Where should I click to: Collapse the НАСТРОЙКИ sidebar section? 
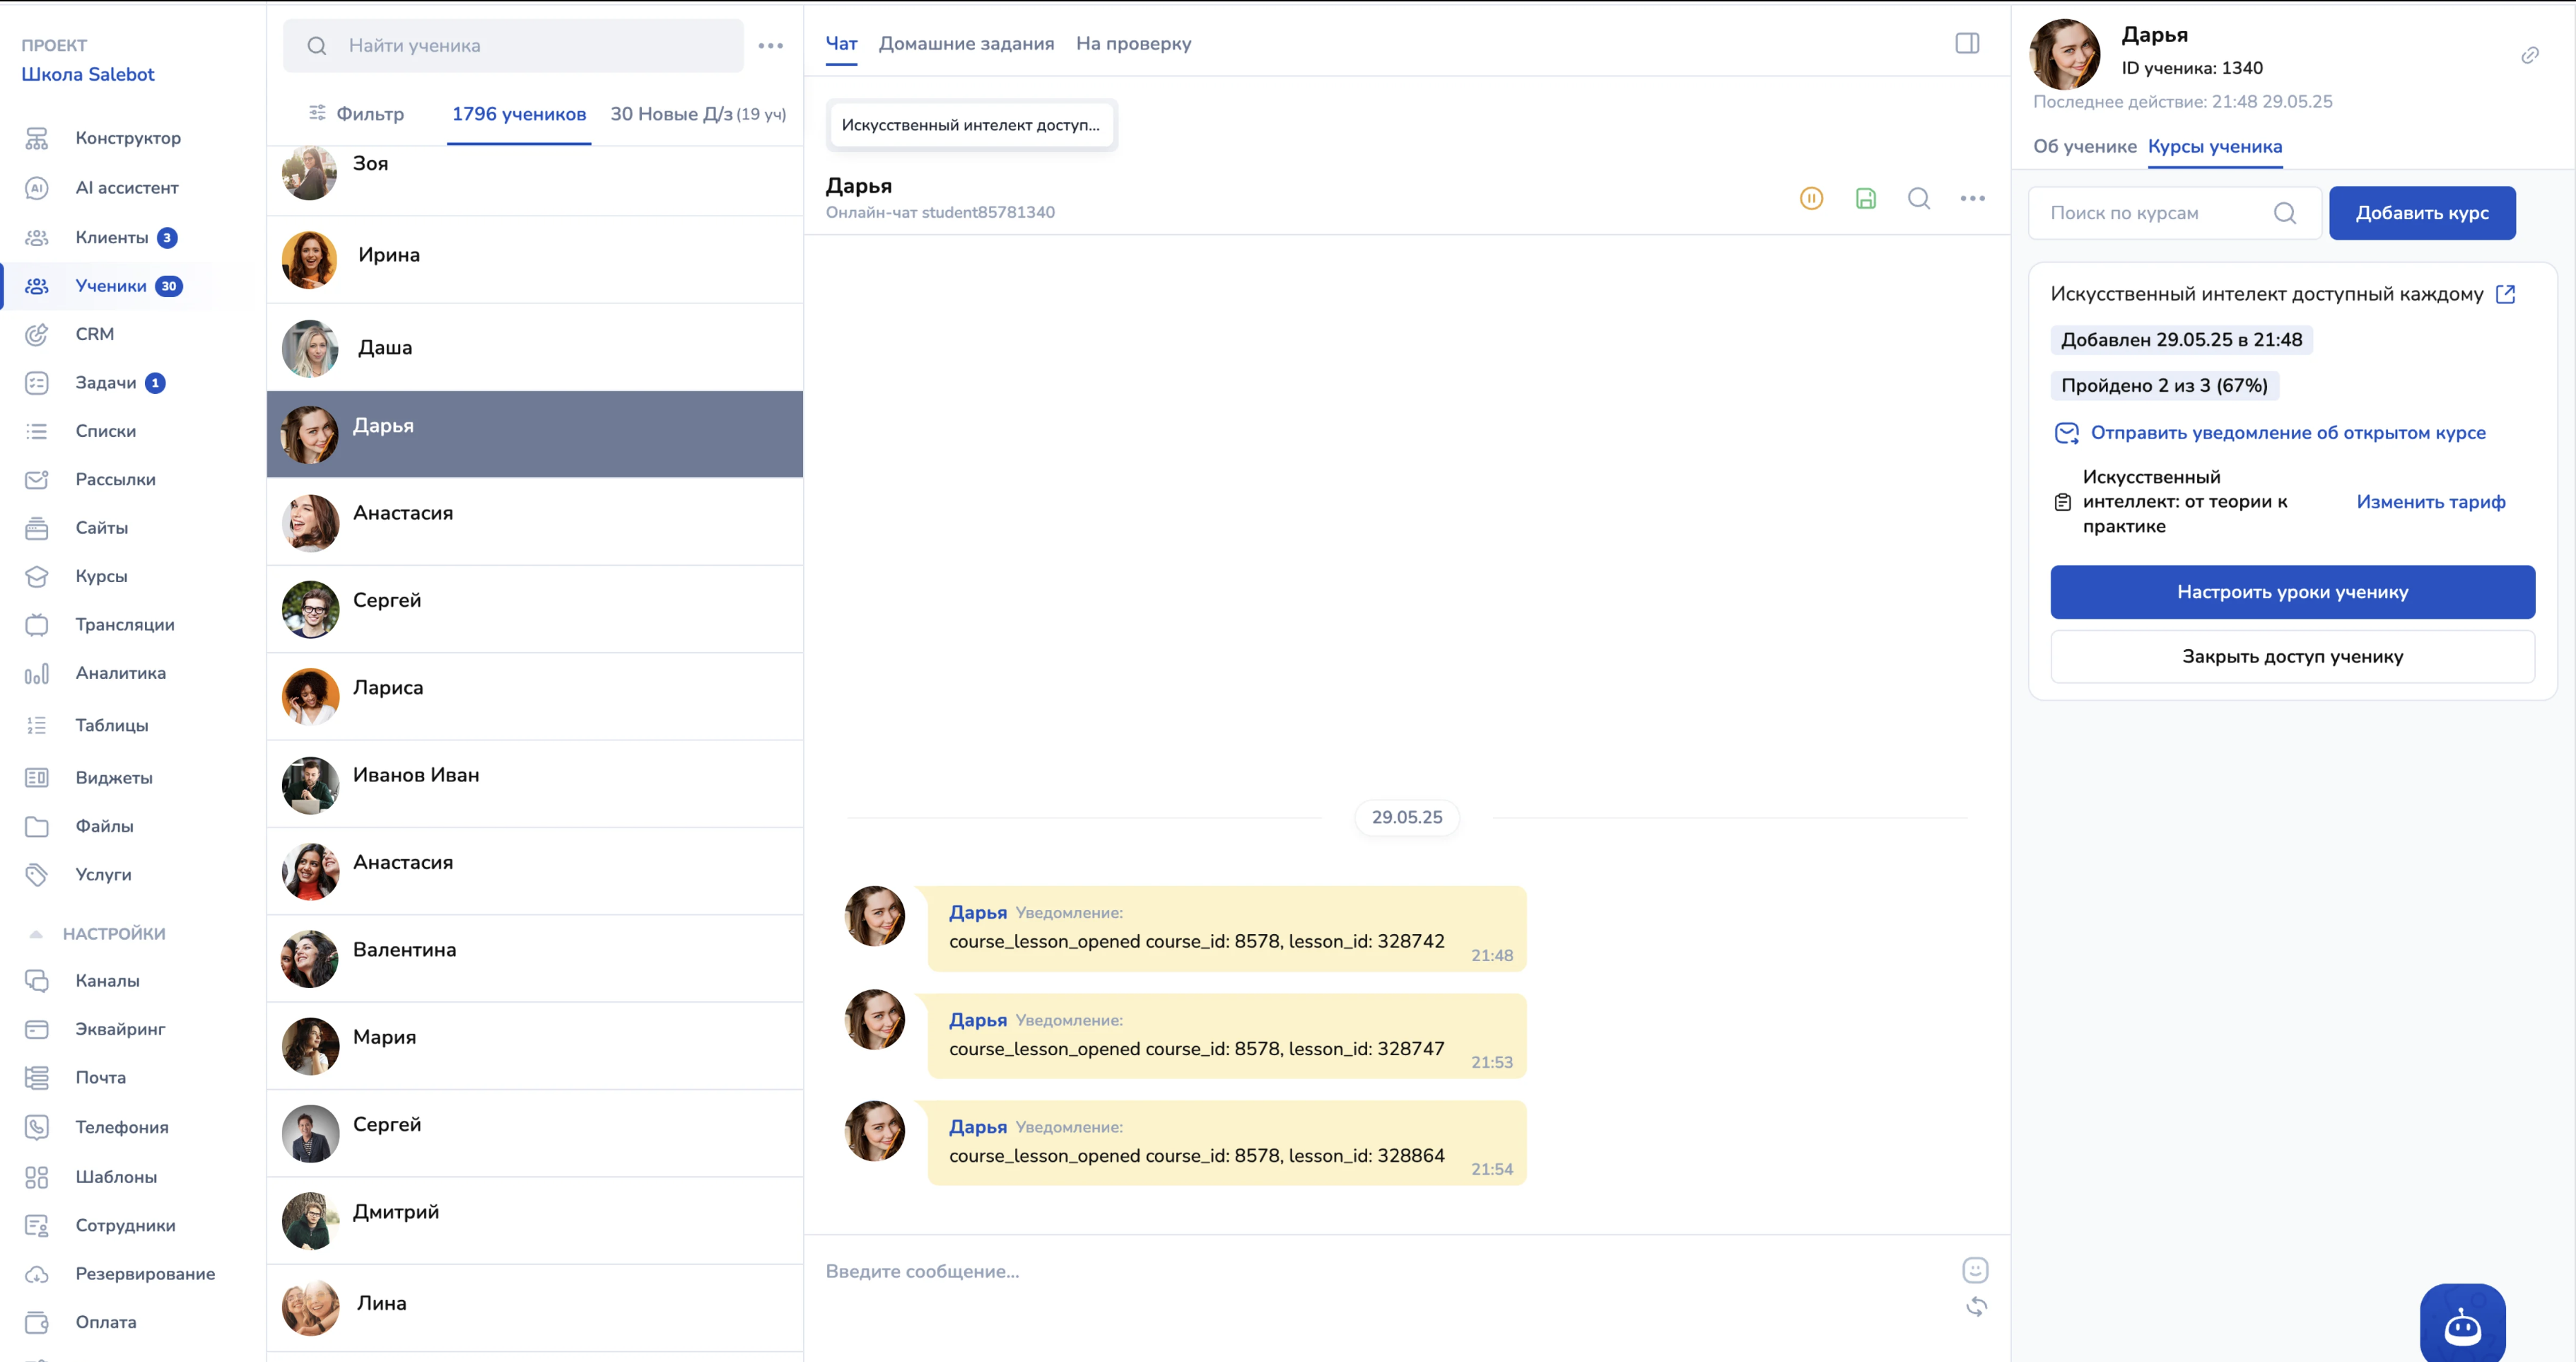coord(36,933)
